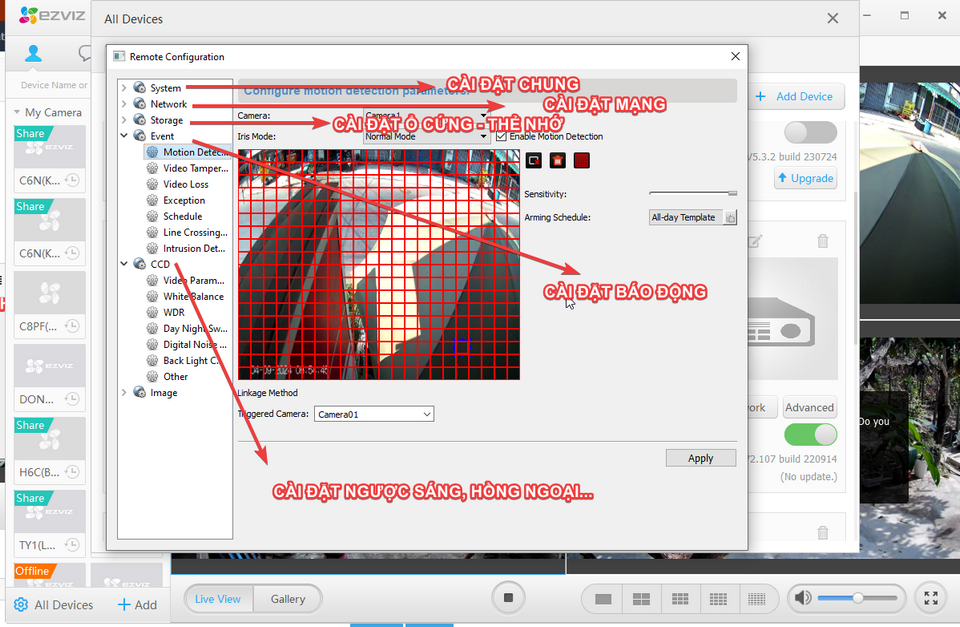Enter full screen with the expand arrows icon

(x=931, y=598)
